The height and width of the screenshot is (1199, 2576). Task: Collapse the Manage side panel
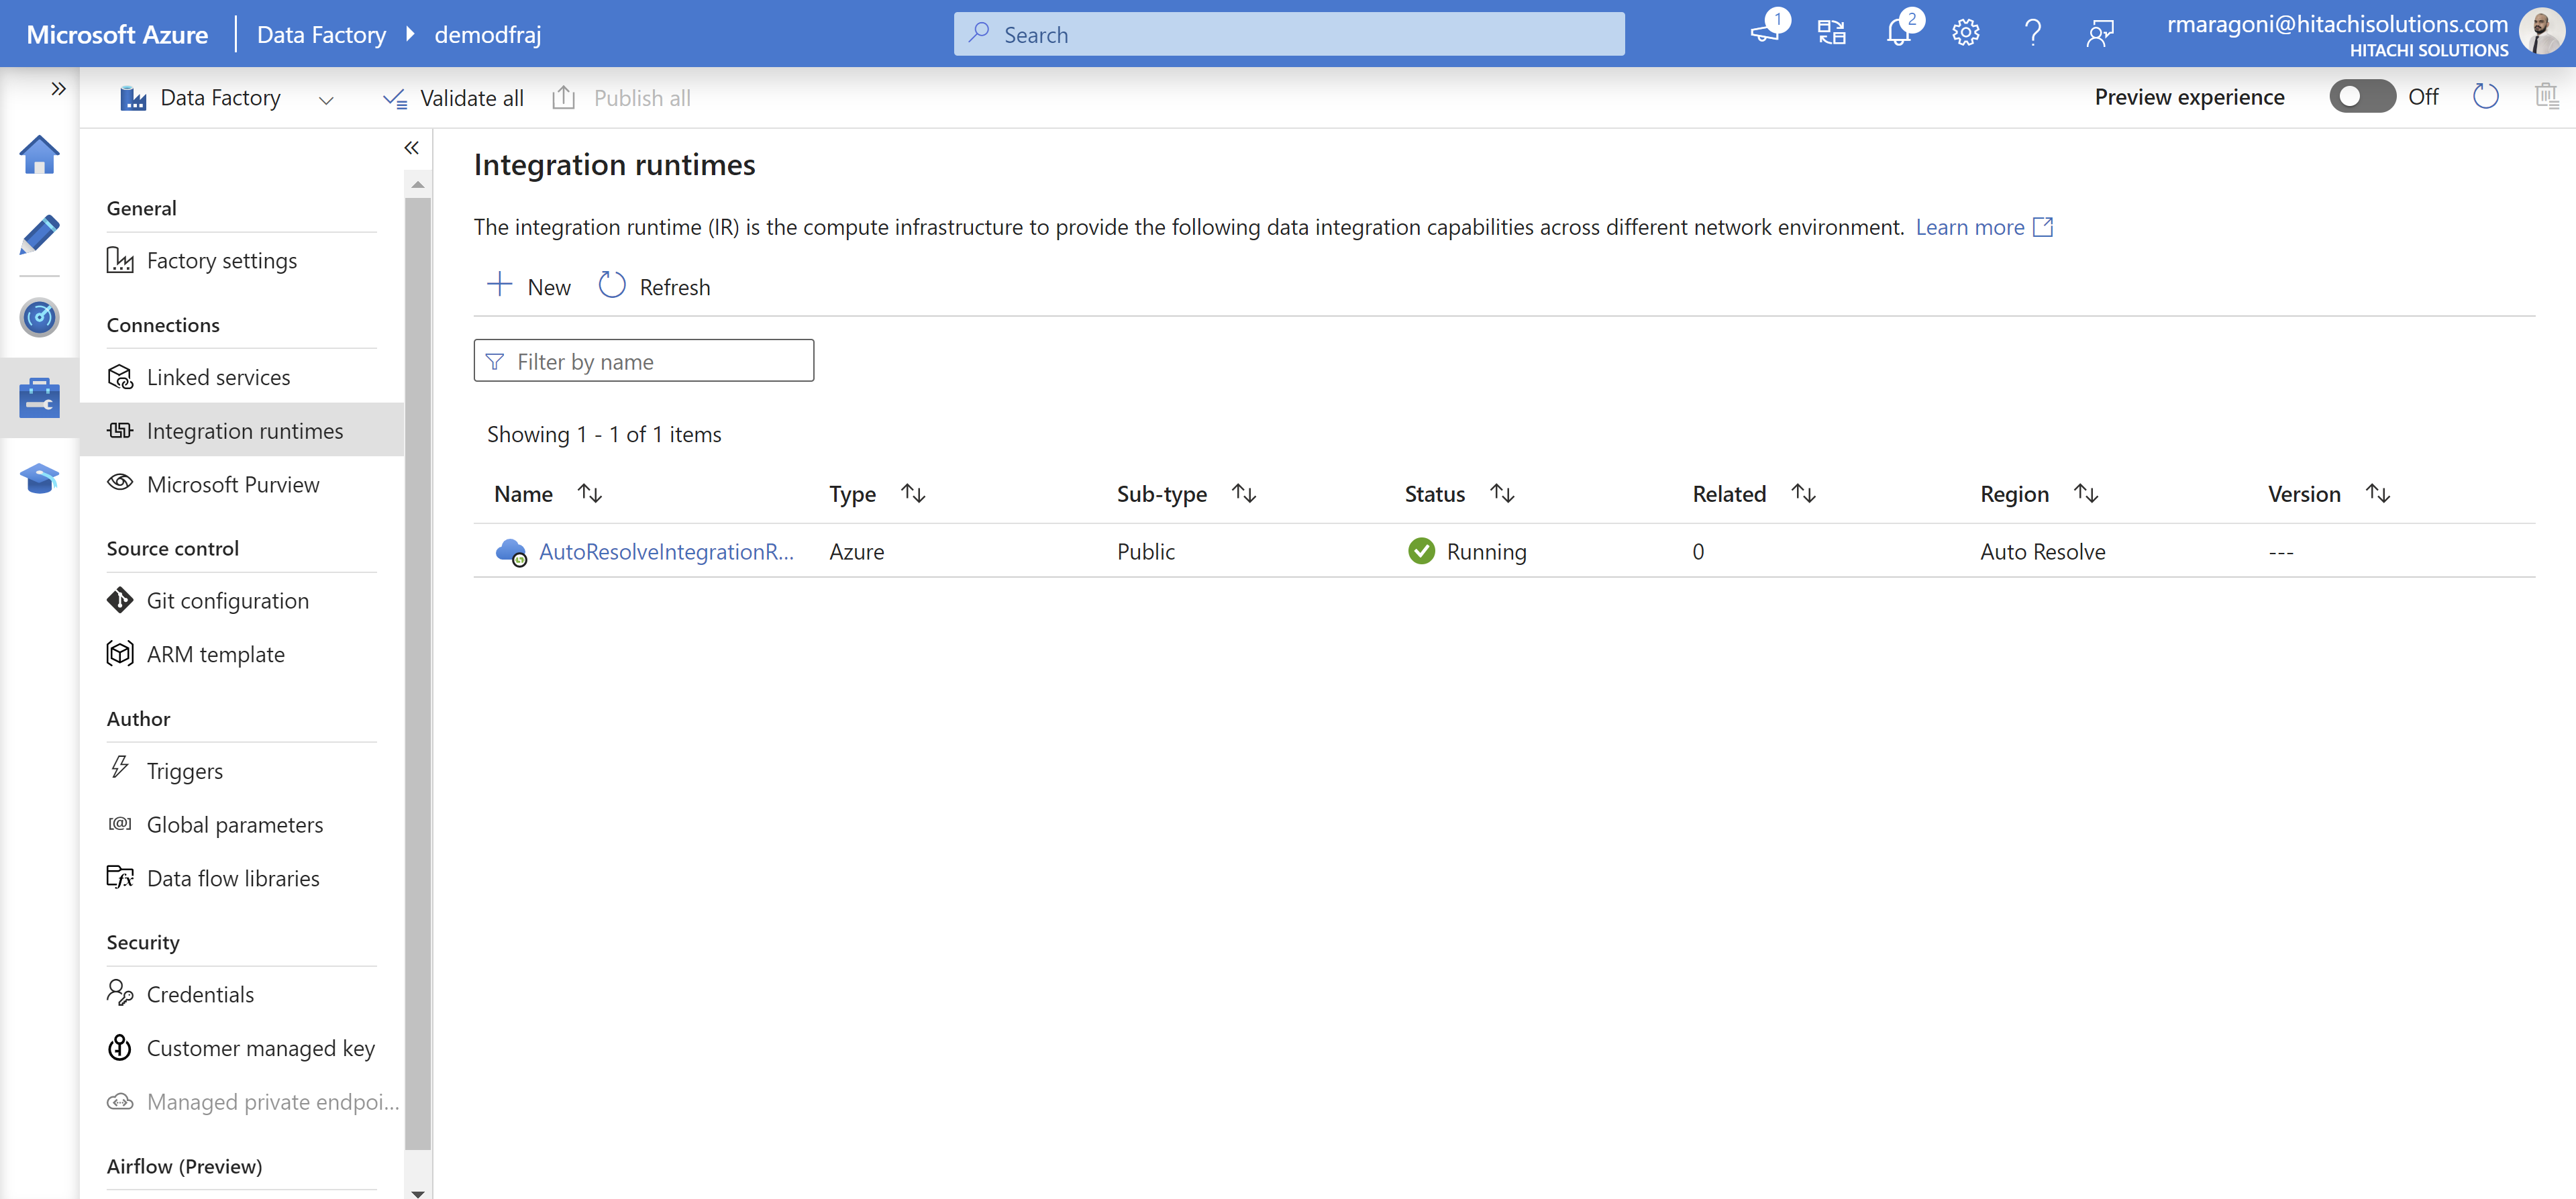pyautogui.click(x=411, y=148)
